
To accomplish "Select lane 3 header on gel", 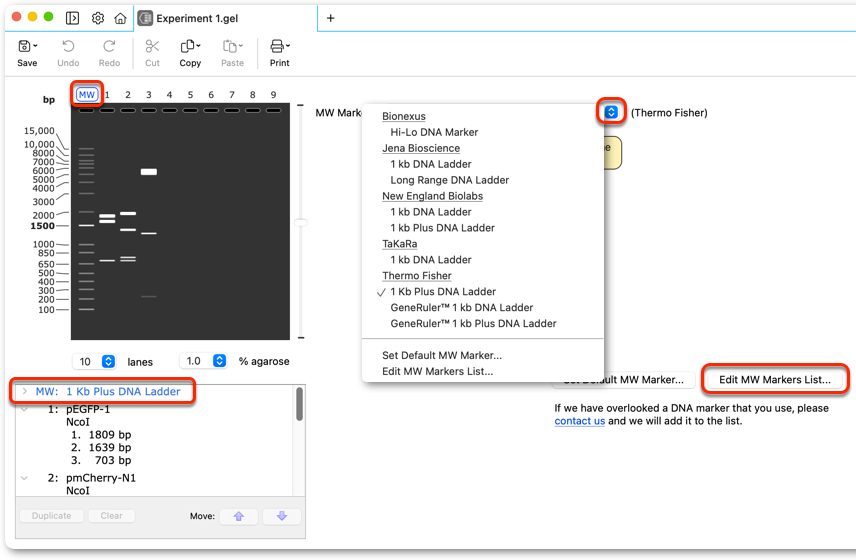I will tap(148, 95).
